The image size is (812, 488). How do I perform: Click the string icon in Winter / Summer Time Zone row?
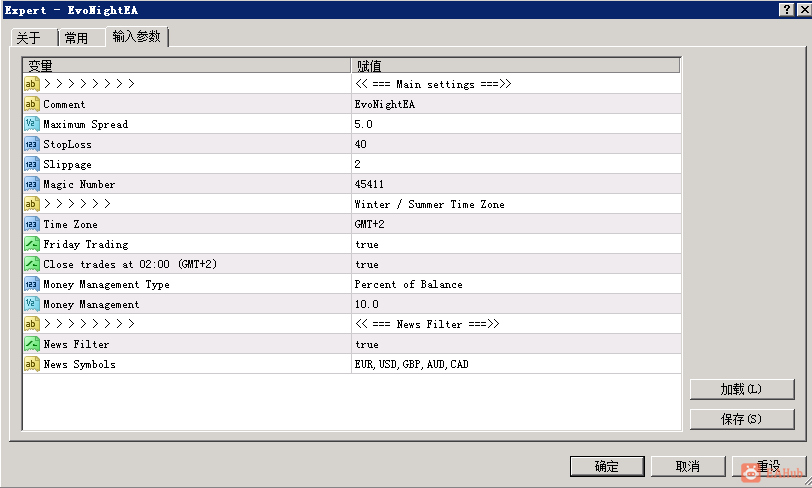(x=32, y=204)
